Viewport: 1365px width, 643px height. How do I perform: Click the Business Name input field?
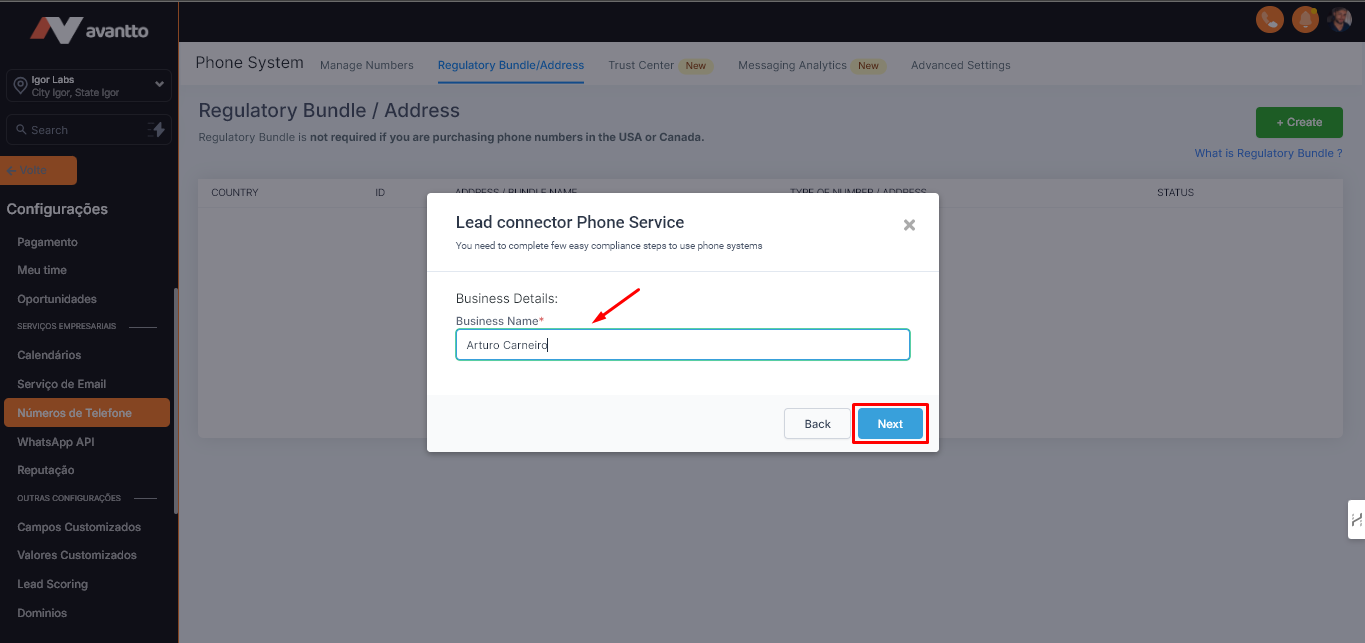[x=682, y=345]
